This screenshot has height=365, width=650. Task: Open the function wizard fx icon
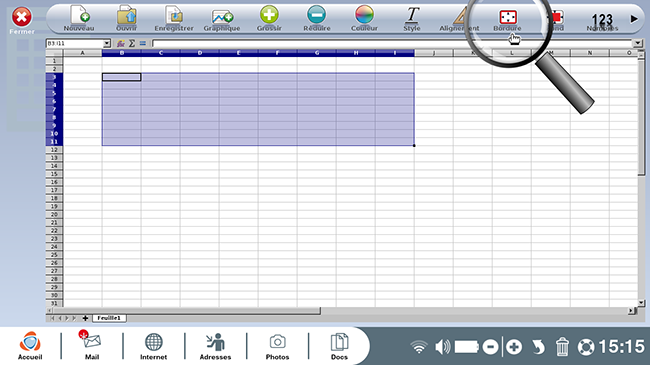(121, 43)
